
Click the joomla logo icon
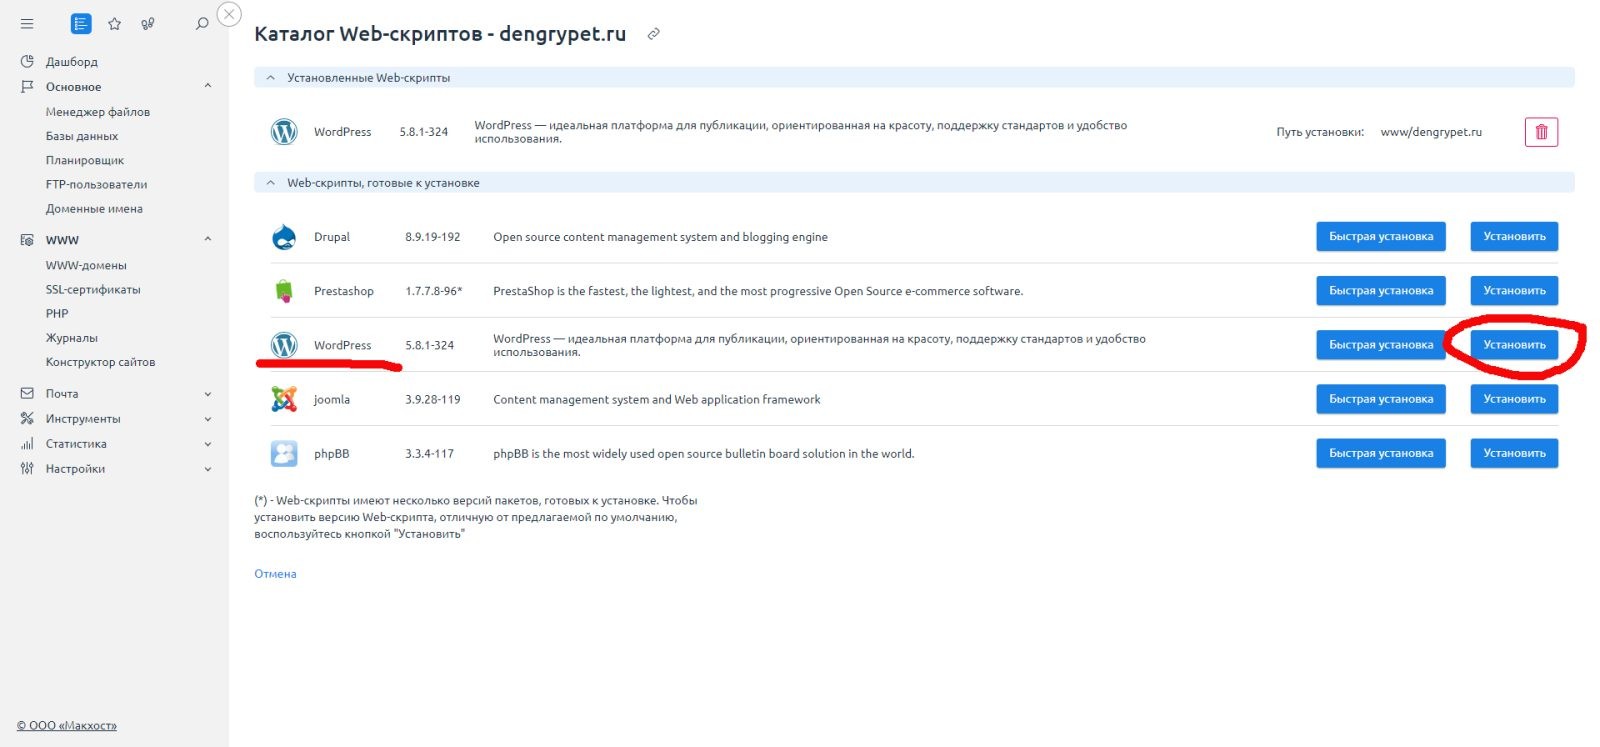click(284, 399)
